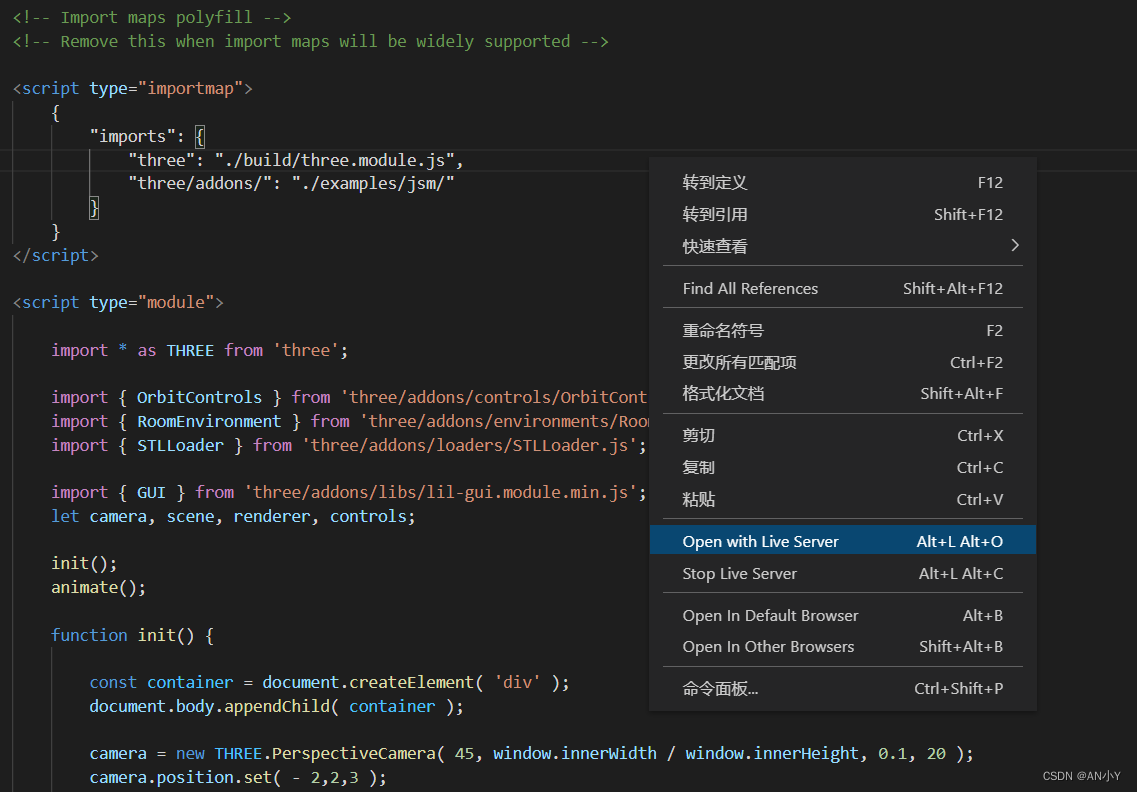Choose "Find All References"
This screenshot has height=792, width=1137.
tap(750, 288)
